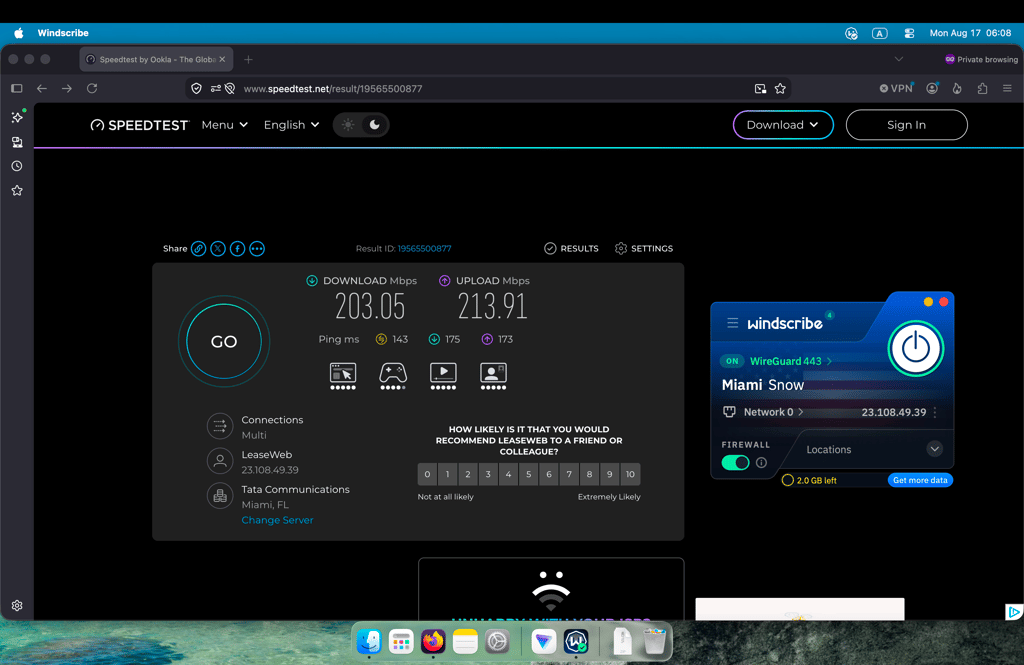
Task: Expand Windscribe Locations list
Action: (935, 449)
